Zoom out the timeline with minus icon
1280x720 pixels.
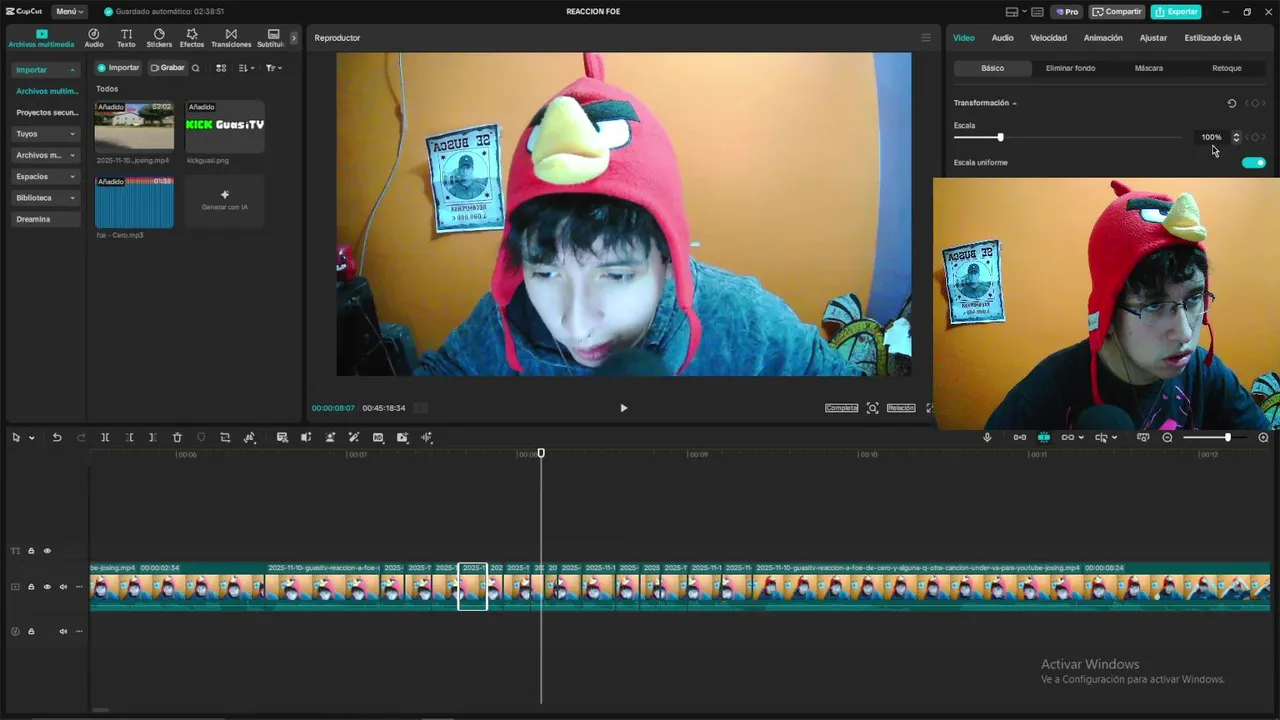click(x=1167, y=438)
